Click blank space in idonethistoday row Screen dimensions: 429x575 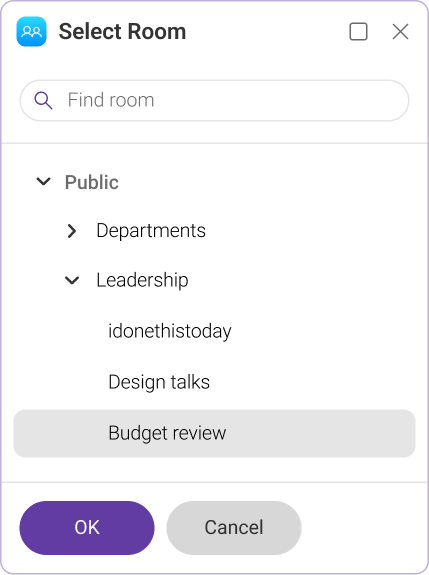323,331
